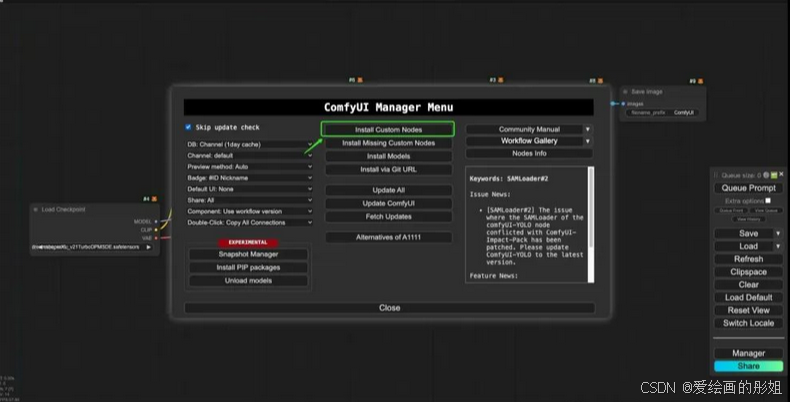Image resolution: width=790 pixels, height=402 pixels.
Task: Expand the Community Manual arrow
Action: point(587,129)
